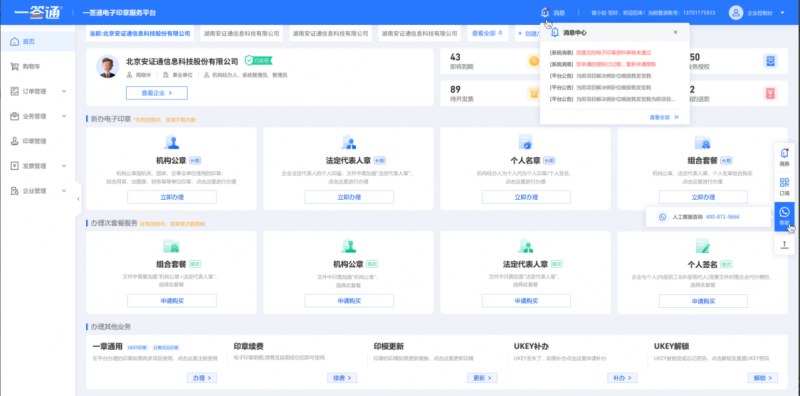Click the floating 消息 bell icon on right
The width and height of the screenshot is (800, 396).
(784, 153)
